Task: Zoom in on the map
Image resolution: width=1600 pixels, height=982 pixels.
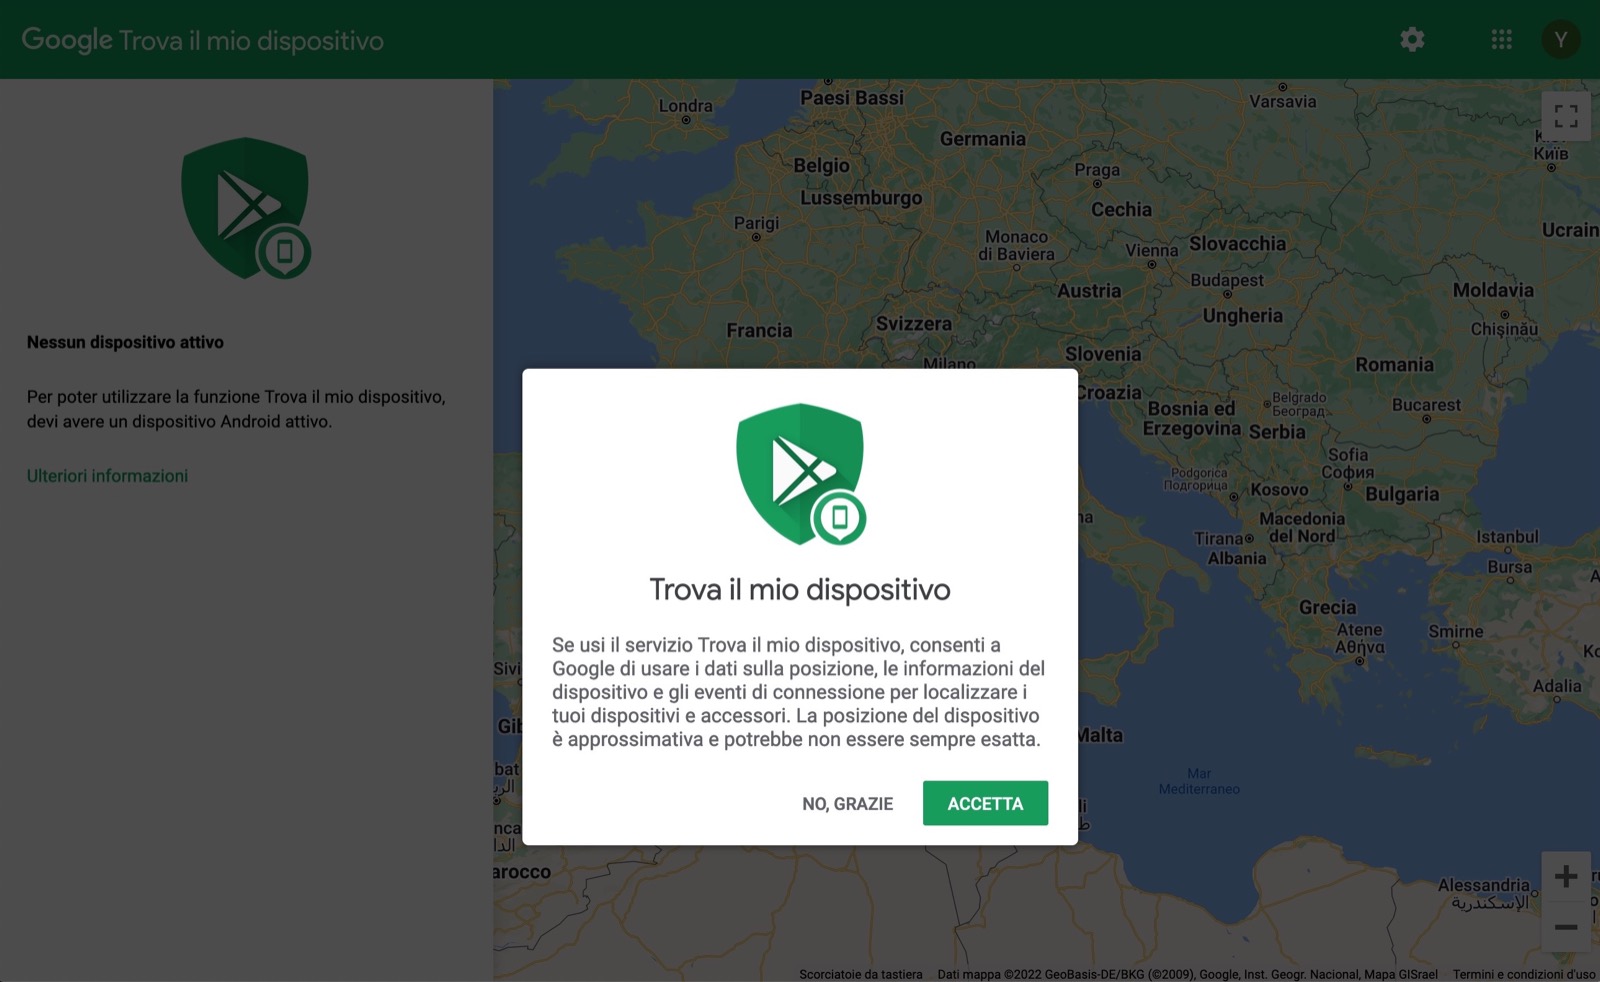Action: pyautogui.click(x=1566, y=877)
